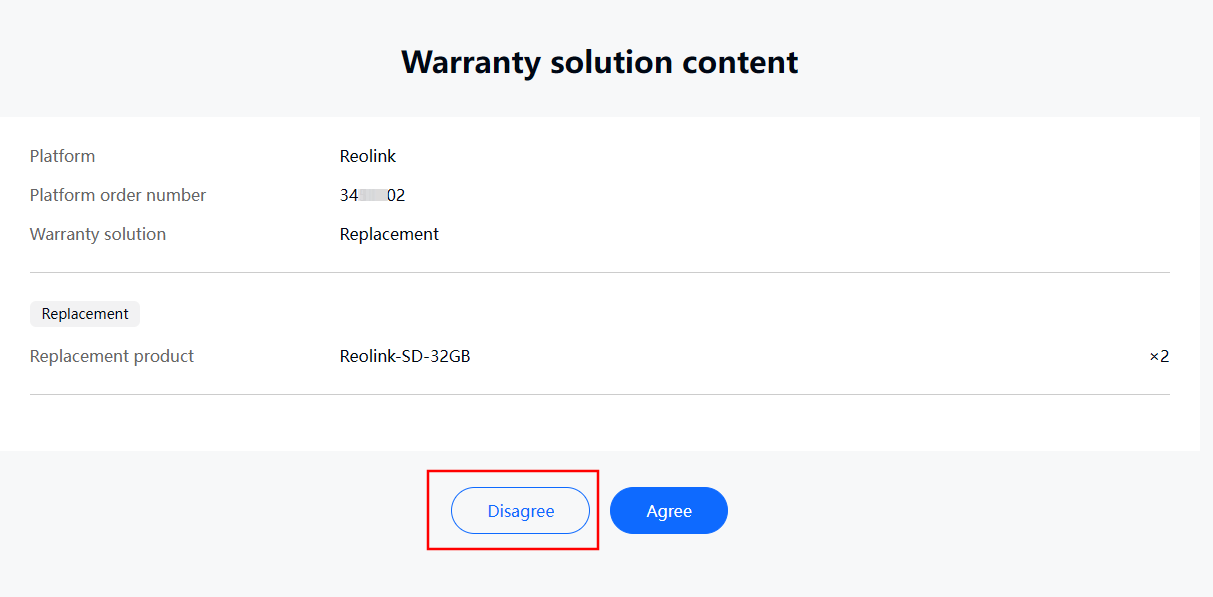Select the Platform order number label
This screenshot has width=1213, height=597.
pos(118,195)
